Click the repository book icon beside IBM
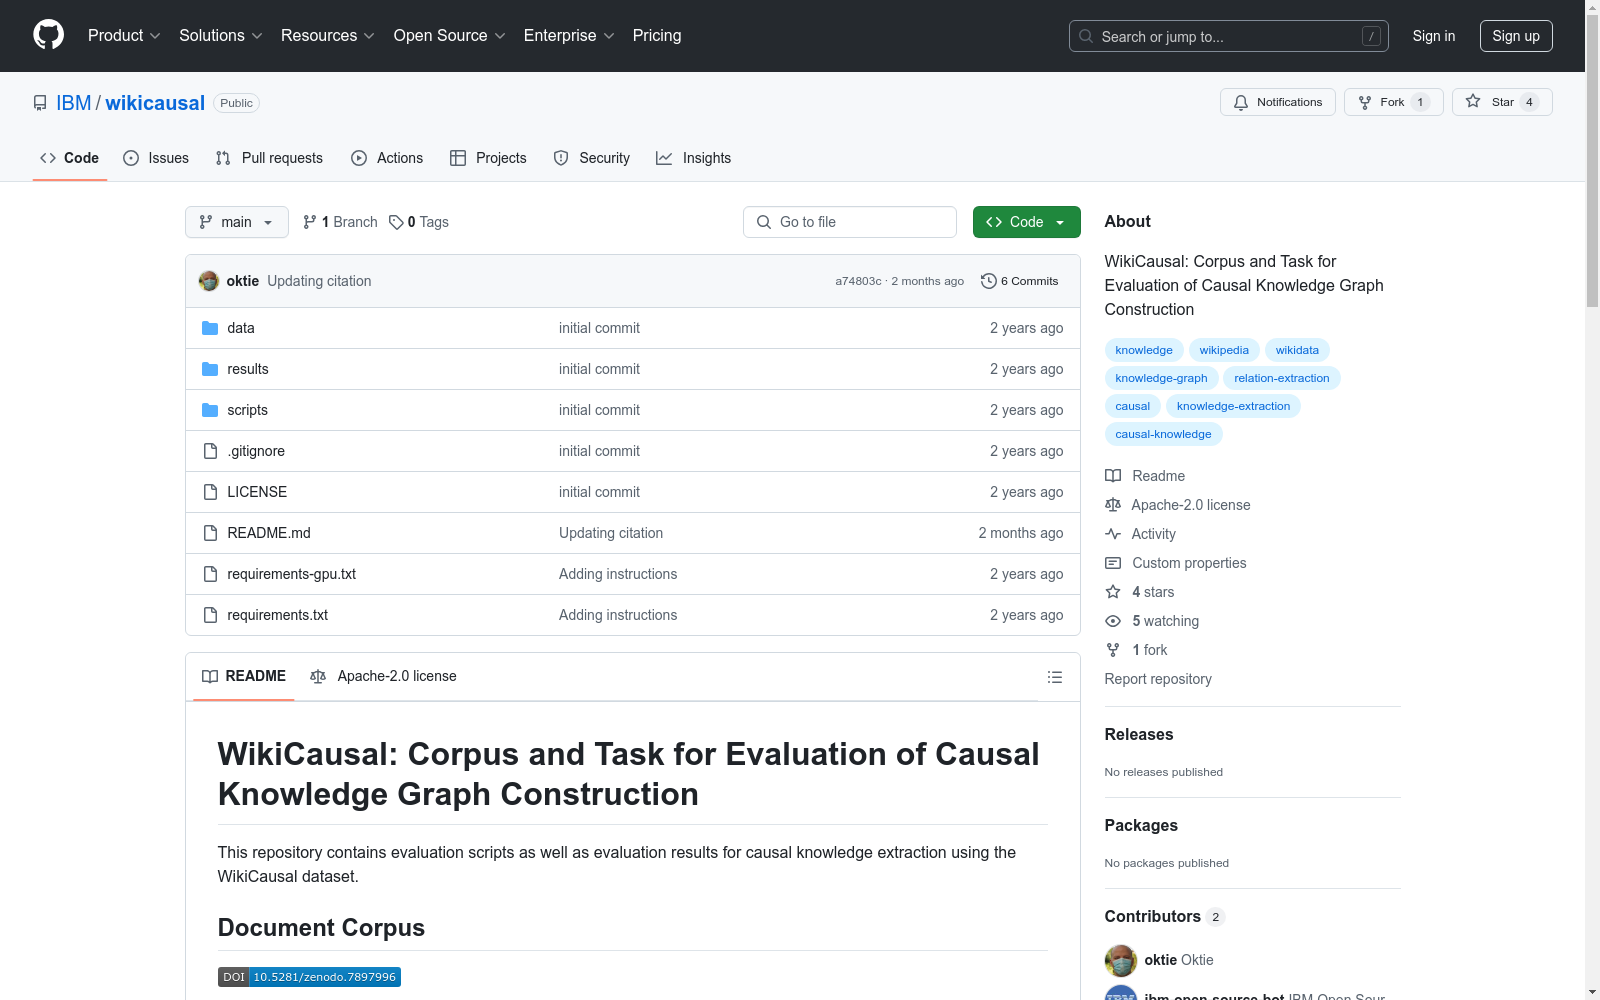 point(40,103)
